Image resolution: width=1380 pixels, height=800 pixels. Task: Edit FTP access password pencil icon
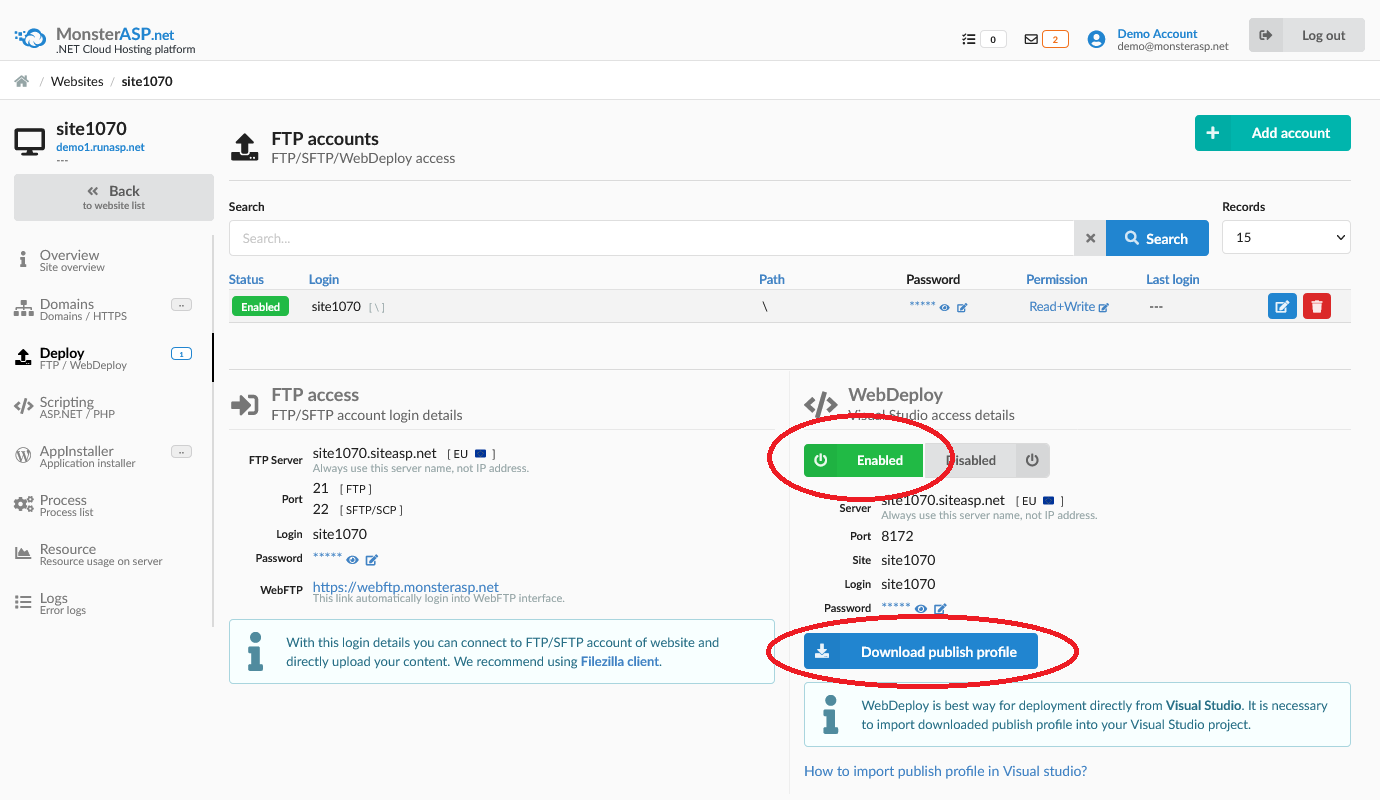tap(371, 560)
